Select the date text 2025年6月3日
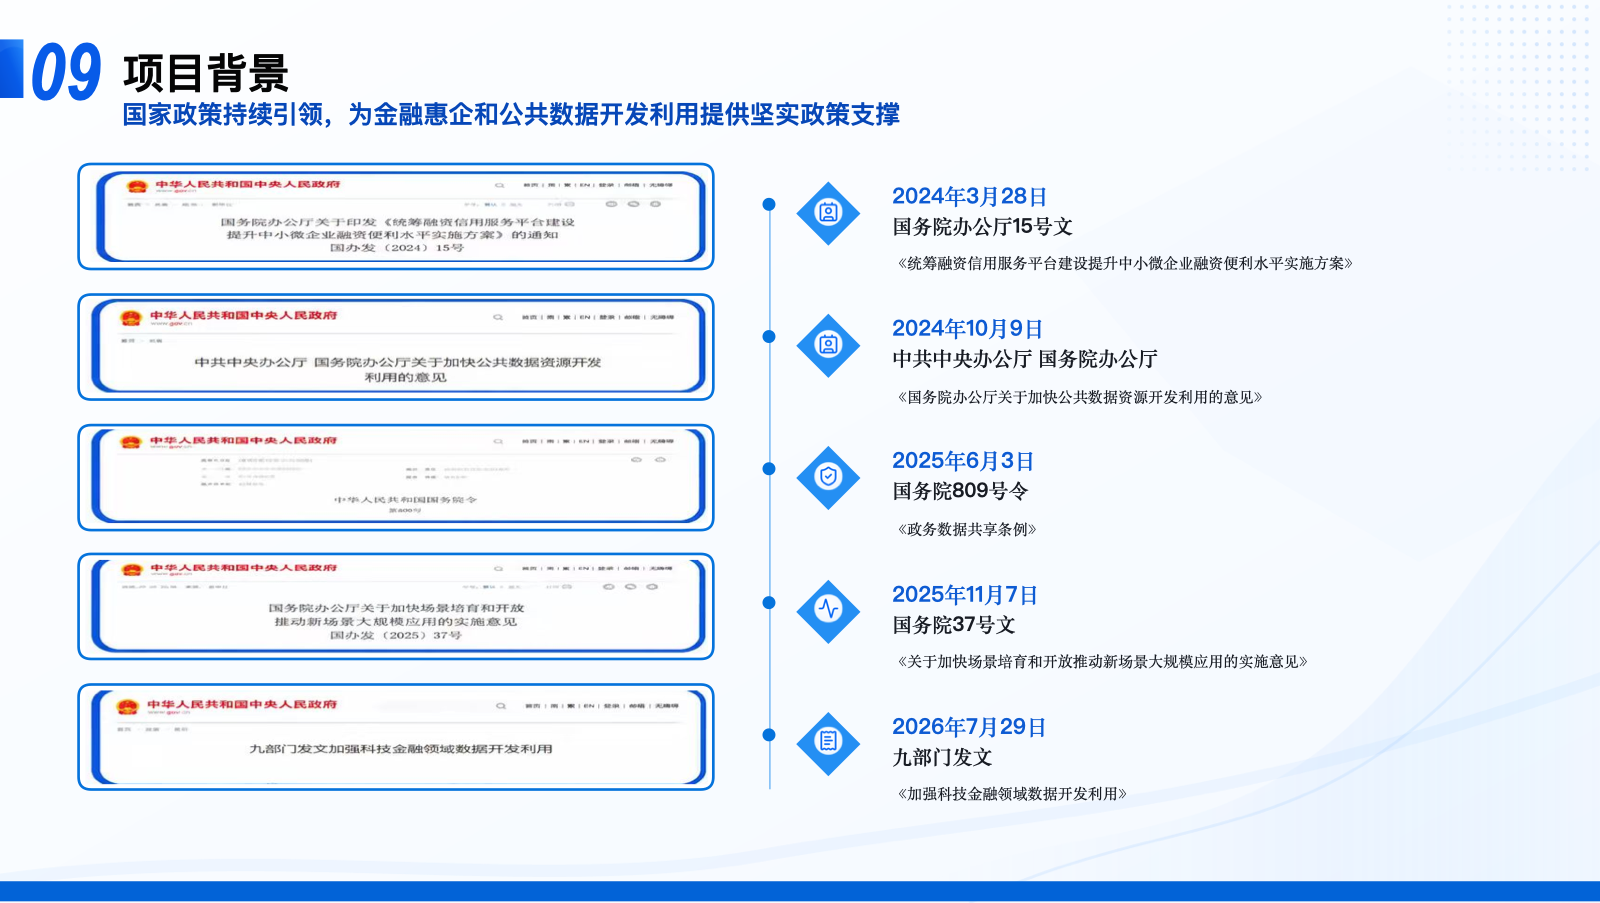This screenshot has height=903, width=1600. point(962,460)
